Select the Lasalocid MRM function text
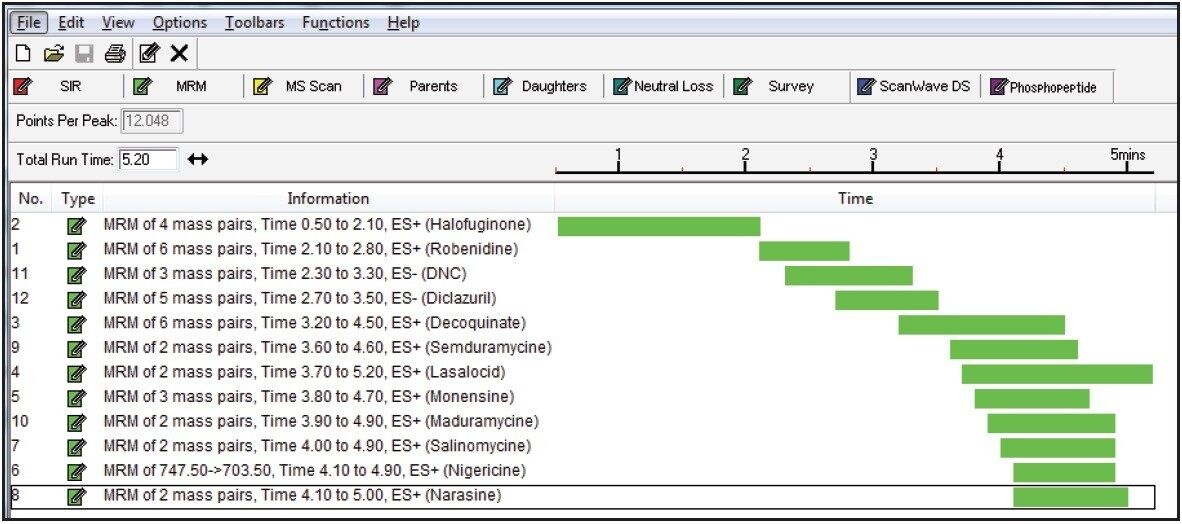Viewport: 1182px width, 524px height. click(x=305, y=372)
